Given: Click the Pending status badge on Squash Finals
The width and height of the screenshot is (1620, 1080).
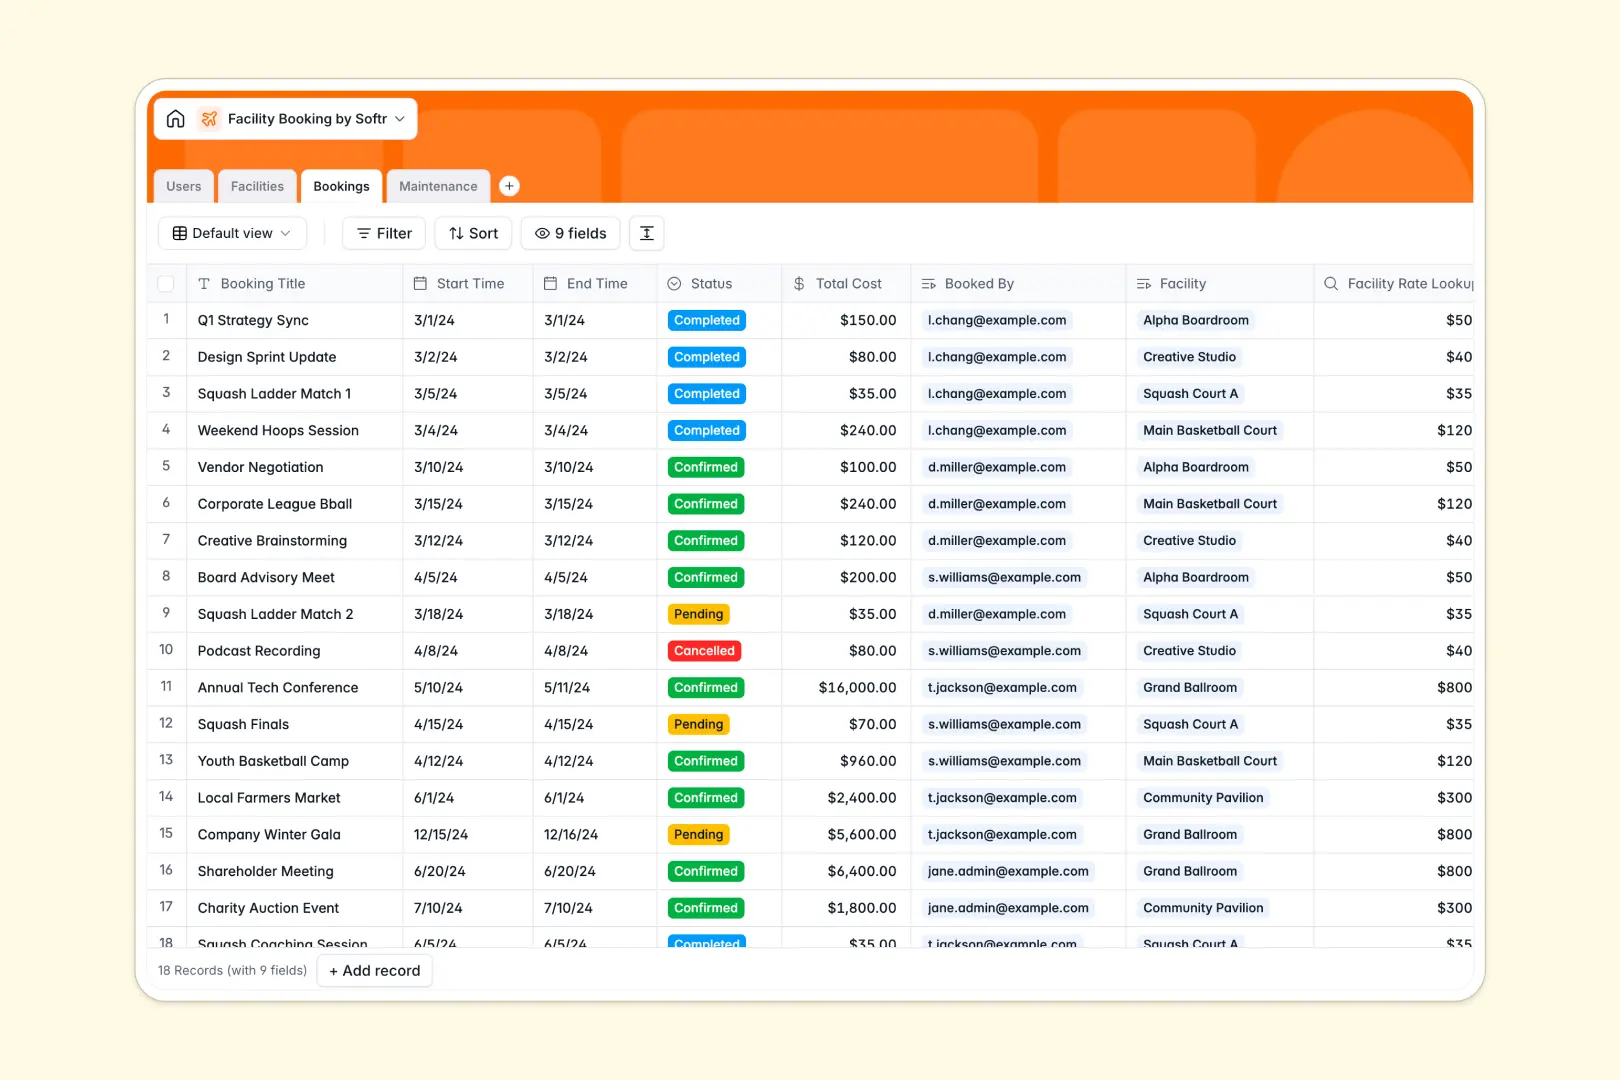Looking at the screenshot, I should [697, 724].
